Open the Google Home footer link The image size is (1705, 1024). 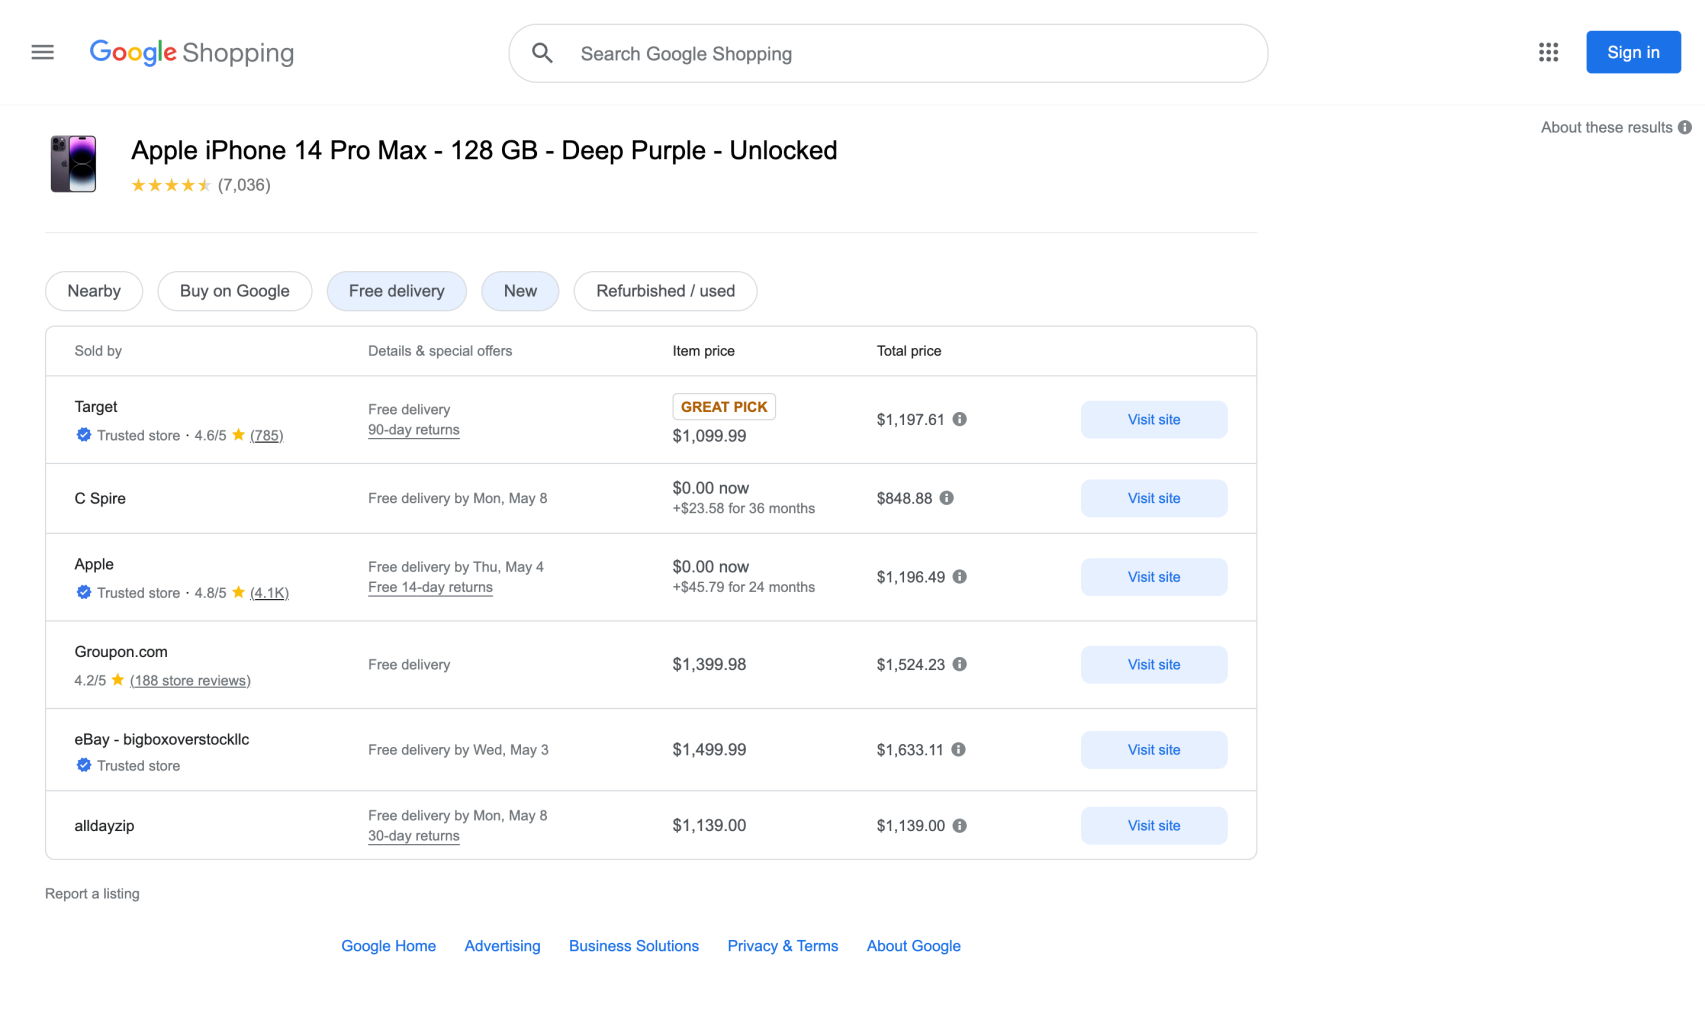[389, 946]
